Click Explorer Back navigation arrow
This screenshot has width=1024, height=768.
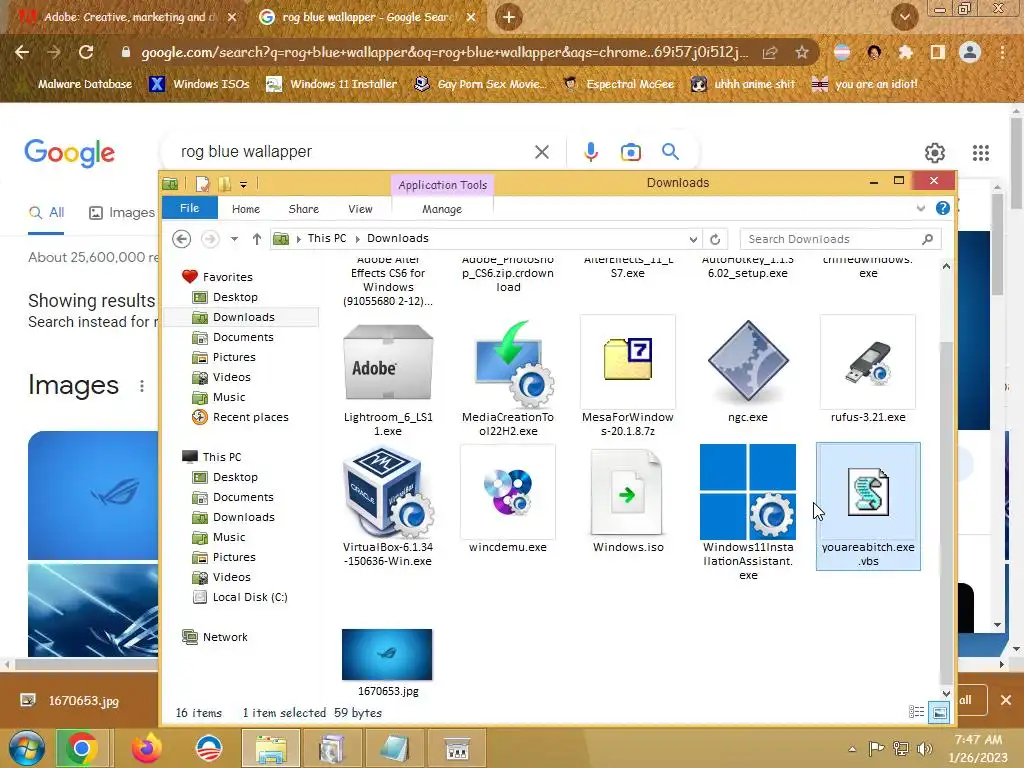[x=182, y=239]
